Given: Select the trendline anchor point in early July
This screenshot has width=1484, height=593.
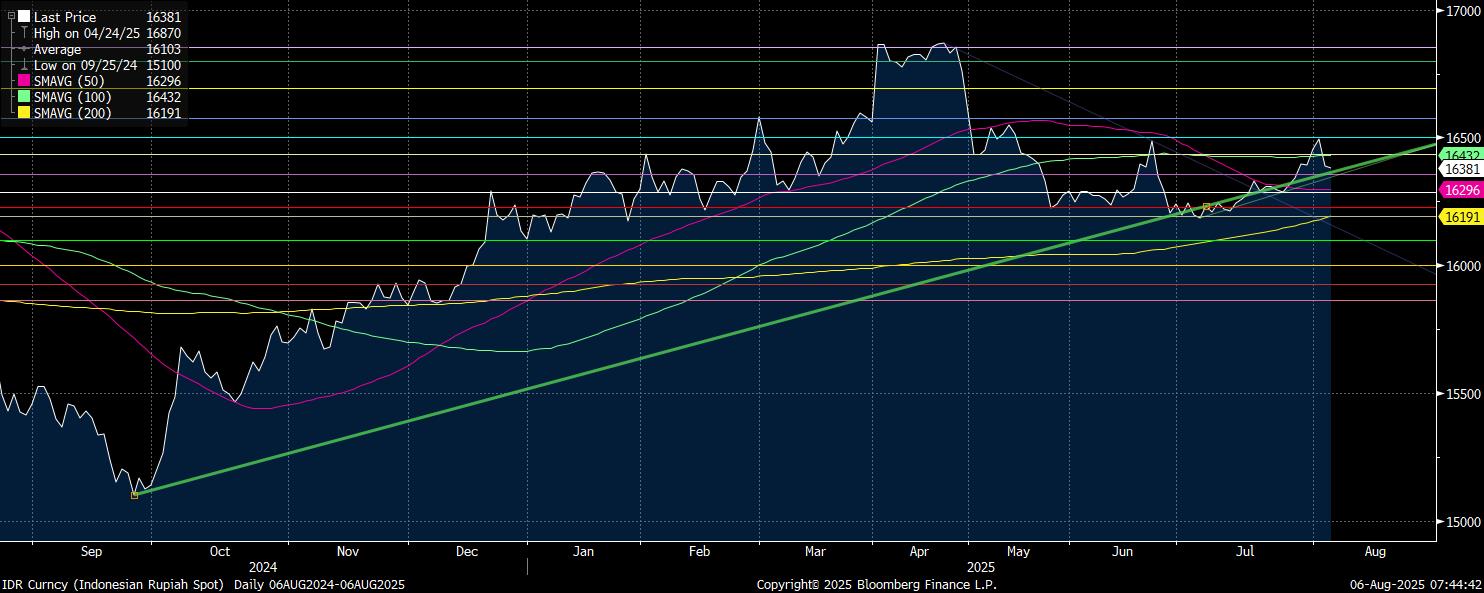Looking at the screenshot, I should (x=1206, y=207).
